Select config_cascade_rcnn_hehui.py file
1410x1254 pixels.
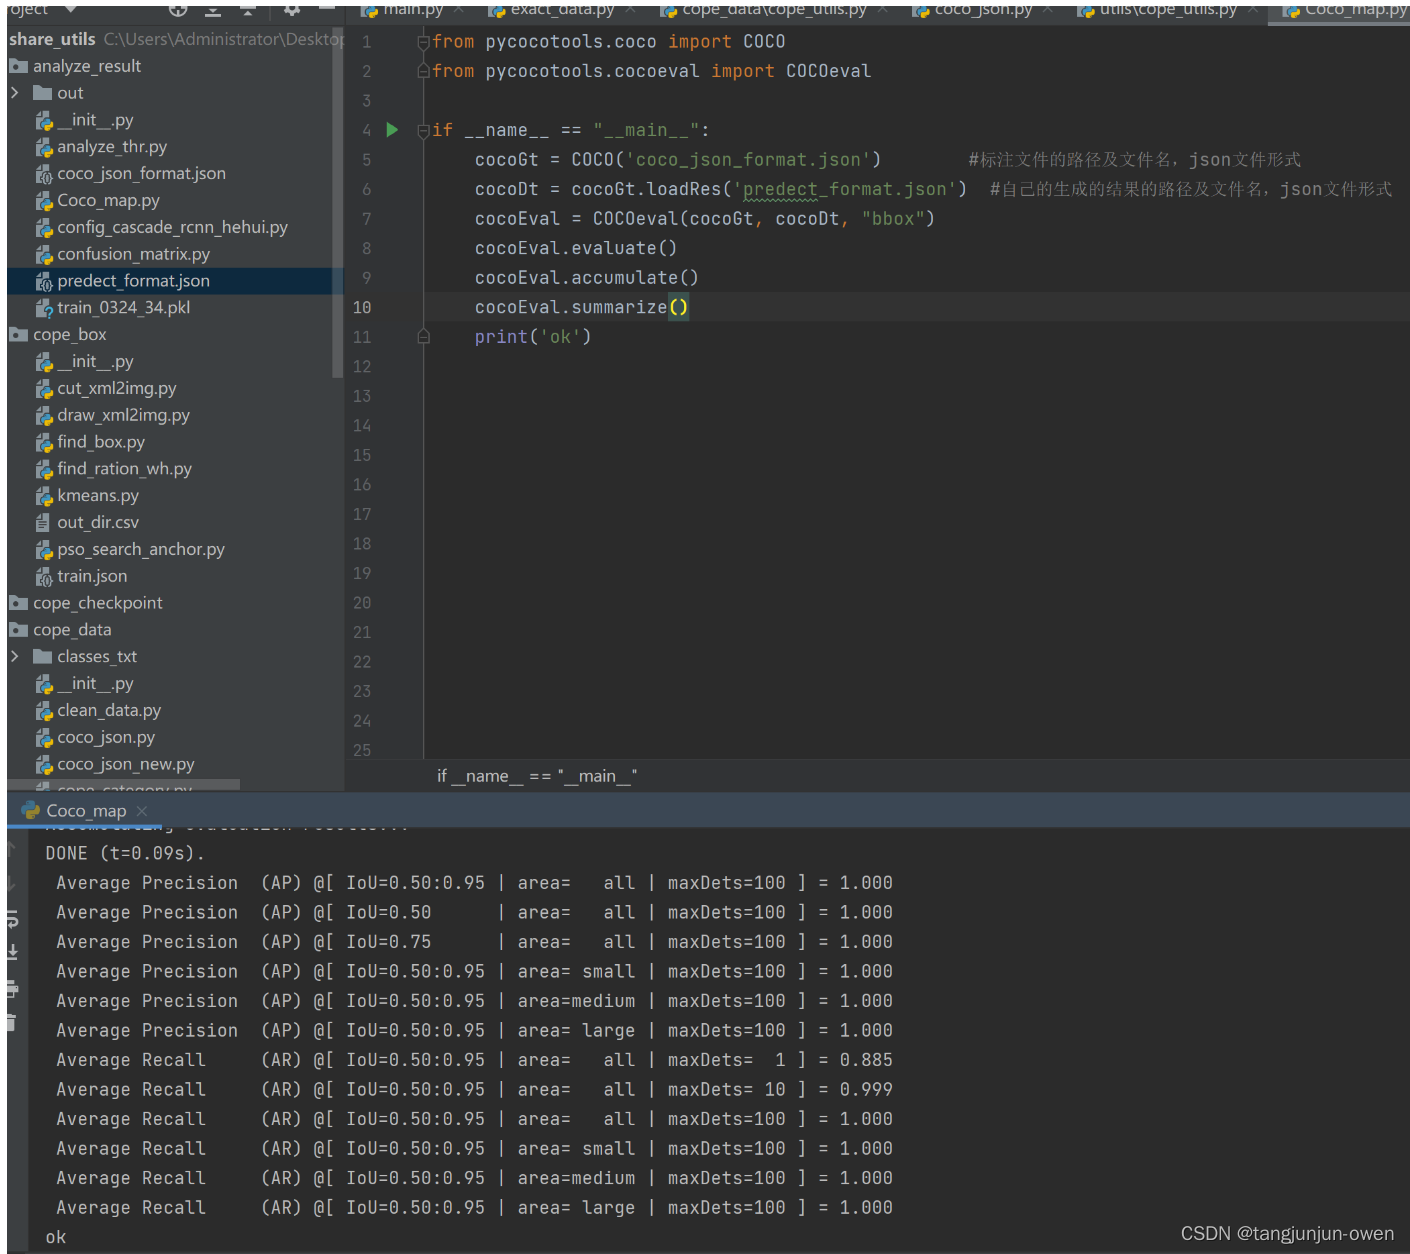[172, 228]
